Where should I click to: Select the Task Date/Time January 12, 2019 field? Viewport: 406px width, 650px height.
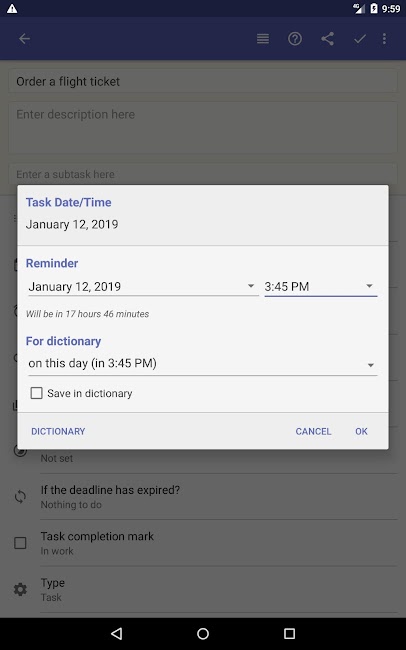pyautogui.click(x=72, y=224)
